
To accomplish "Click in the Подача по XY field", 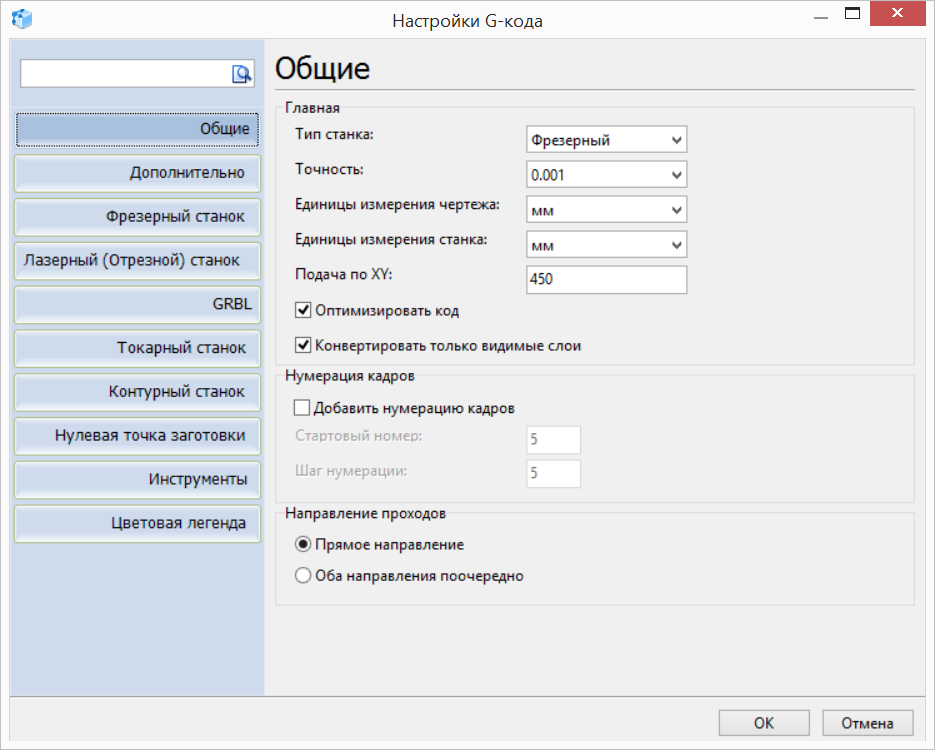I will [600, 280].
